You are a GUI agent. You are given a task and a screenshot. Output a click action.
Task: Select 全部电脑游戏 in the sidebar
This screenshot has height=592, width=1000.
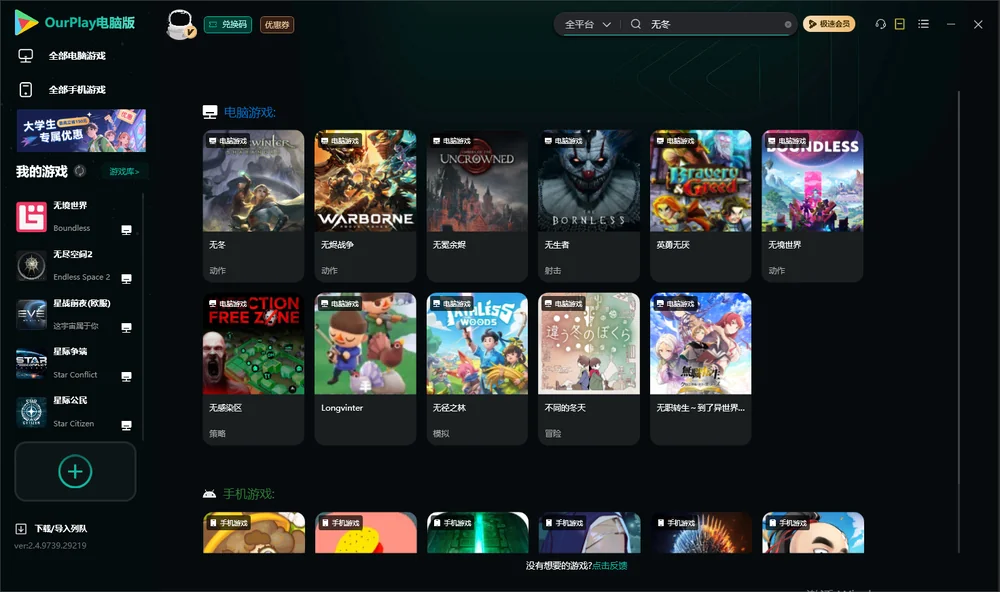pos(77,56)
